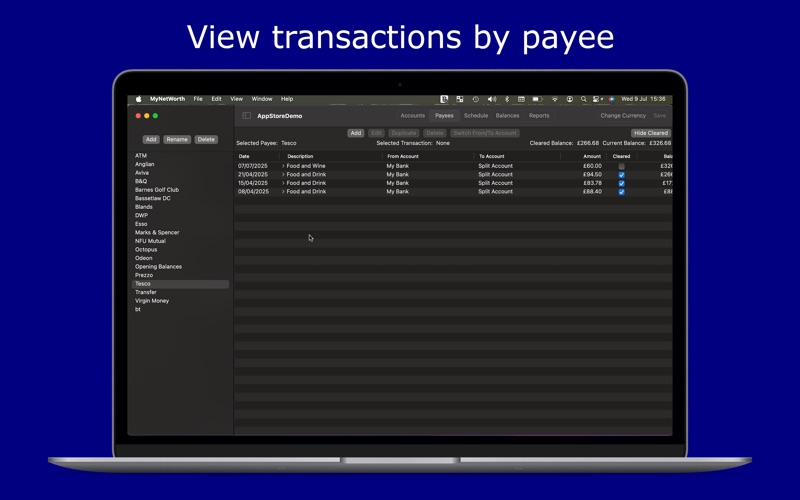Open the File menu
The image size is (800, 500).
coord(198,99)
